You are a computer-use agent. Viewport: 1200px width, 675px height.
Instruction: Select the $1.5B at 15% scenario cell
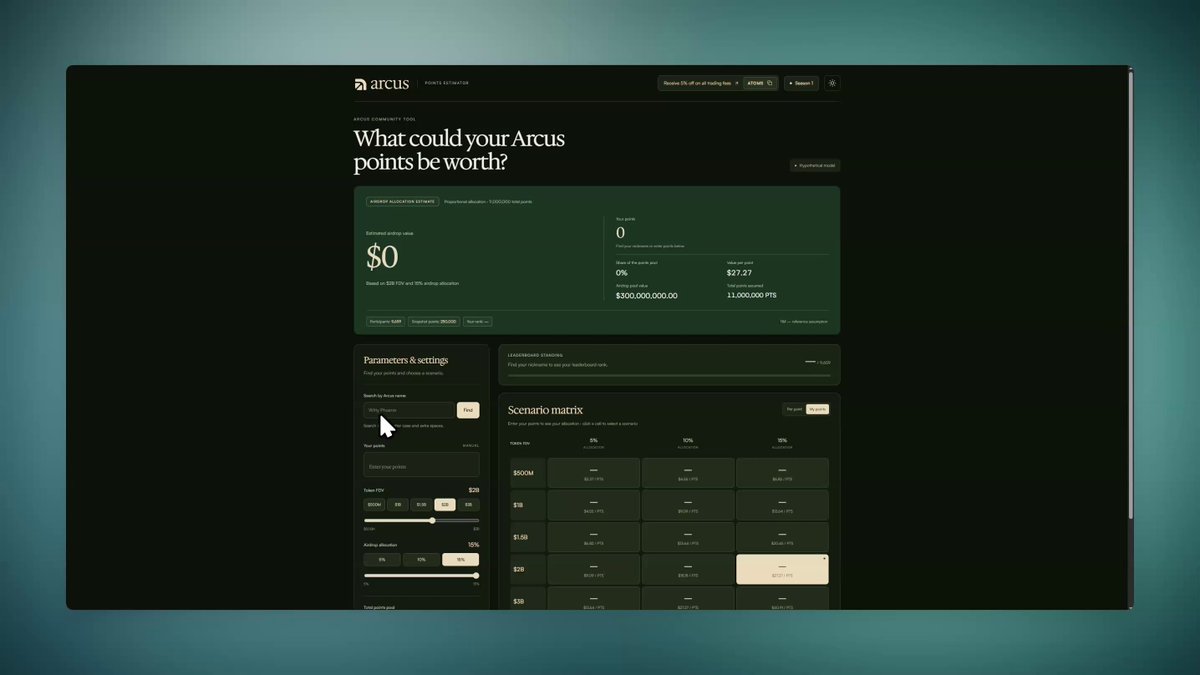click(x=782, y=537)
